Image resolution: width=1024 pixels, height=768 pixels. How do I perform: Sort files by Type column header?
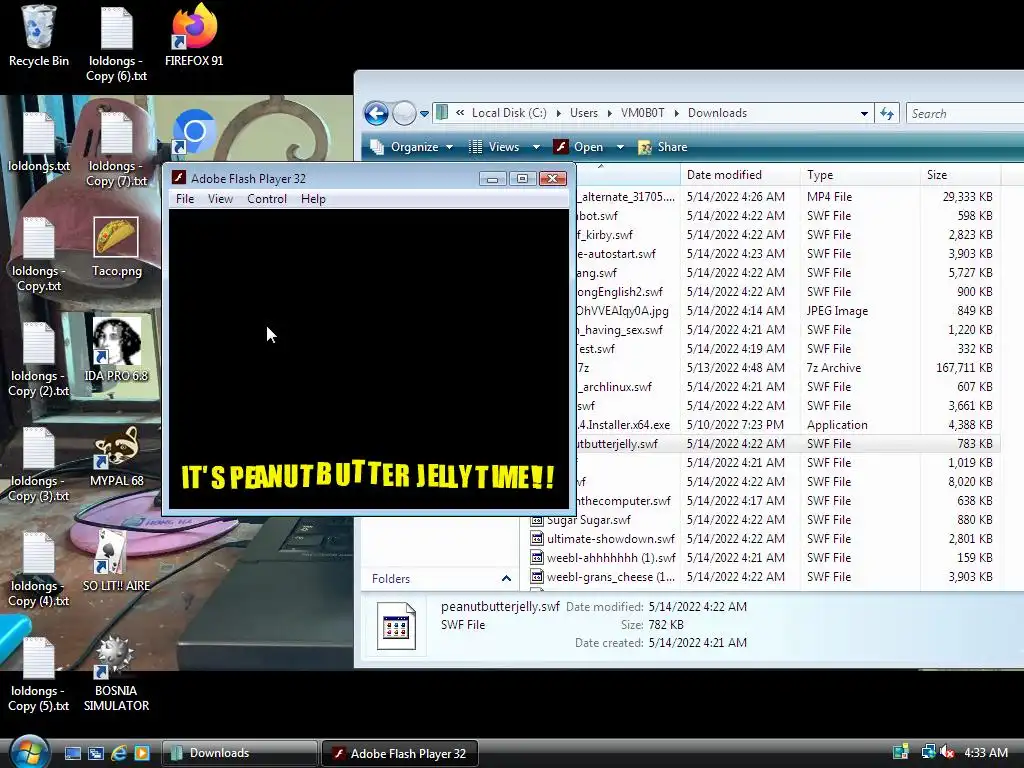(x=859, y=175)
